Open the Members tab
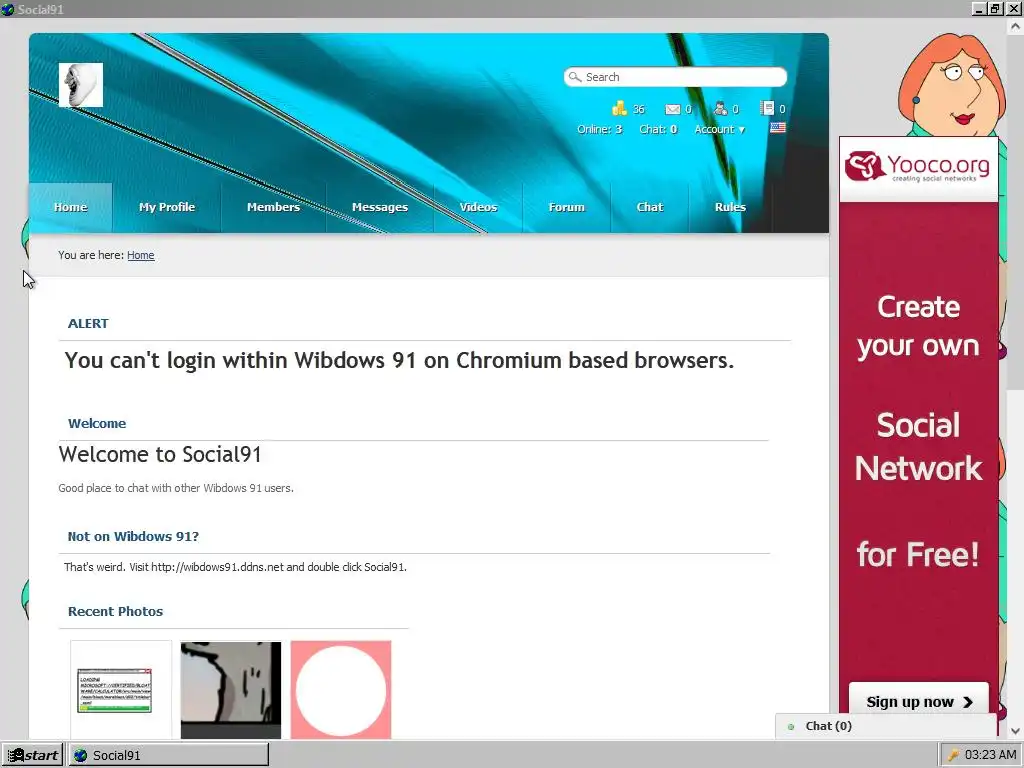This screenshot has height=768, width=1024. pos(273,207)
